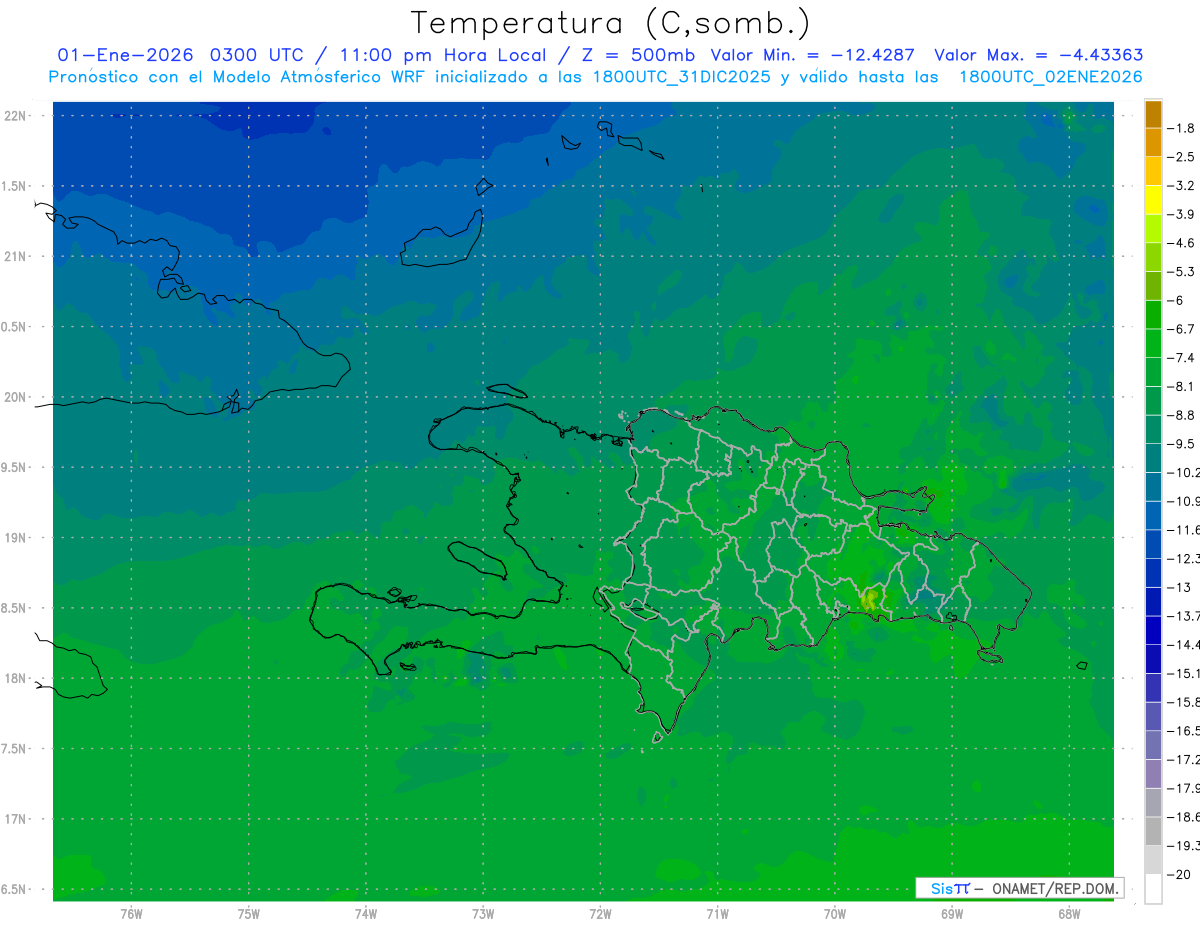The height and width of the screenshot is (927, 1200).
Task: Click the '69W' longitude axis label
Action: pyautogui.click(x=952, y=914)
